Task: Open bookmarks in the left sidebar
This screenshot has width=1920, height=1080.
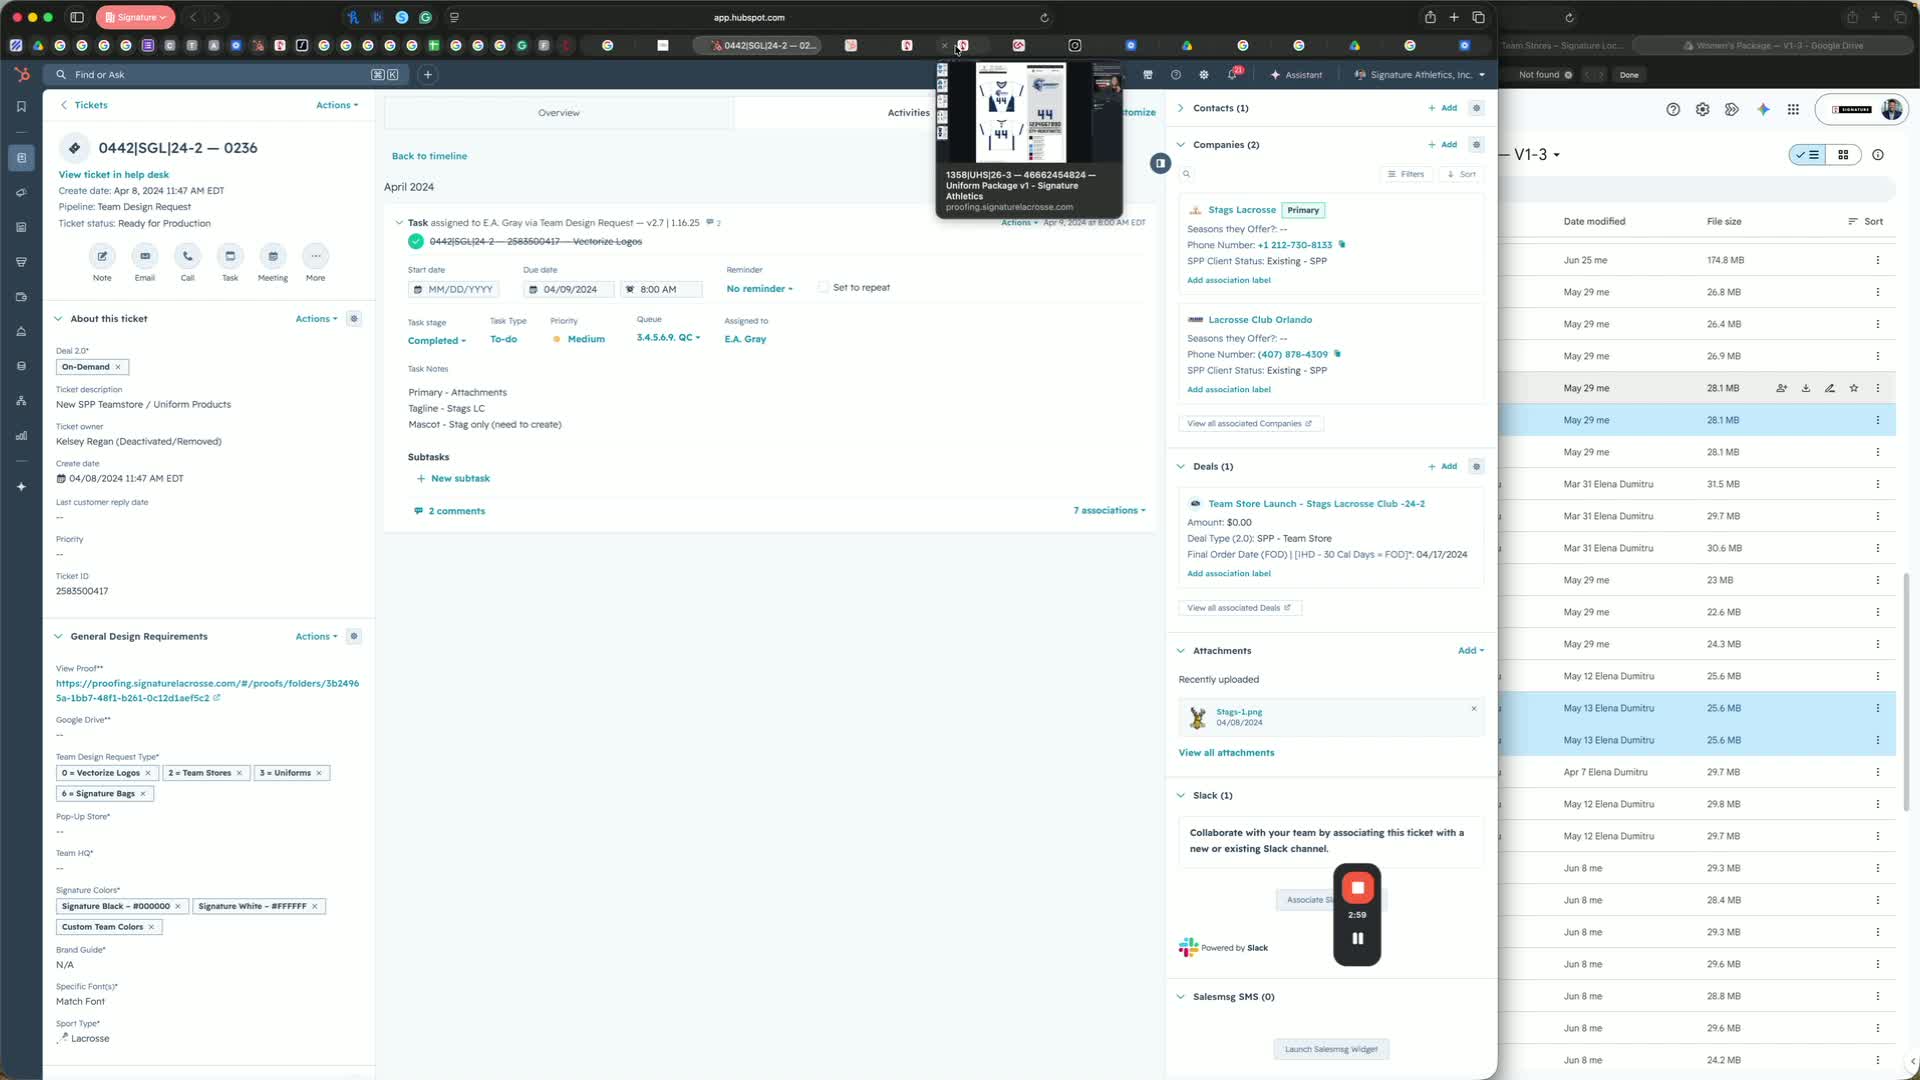Action: coord(21,106)
